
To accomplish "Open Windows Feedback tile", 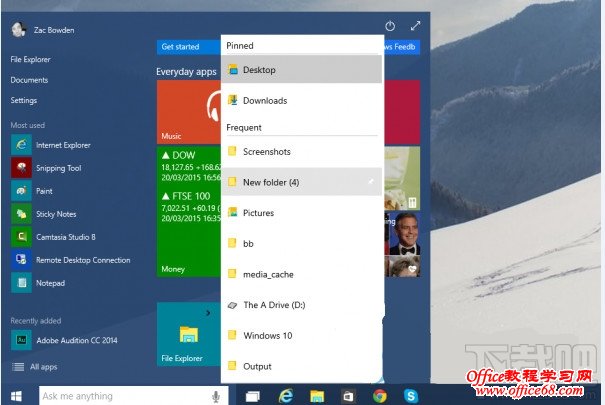I will 402,47.
